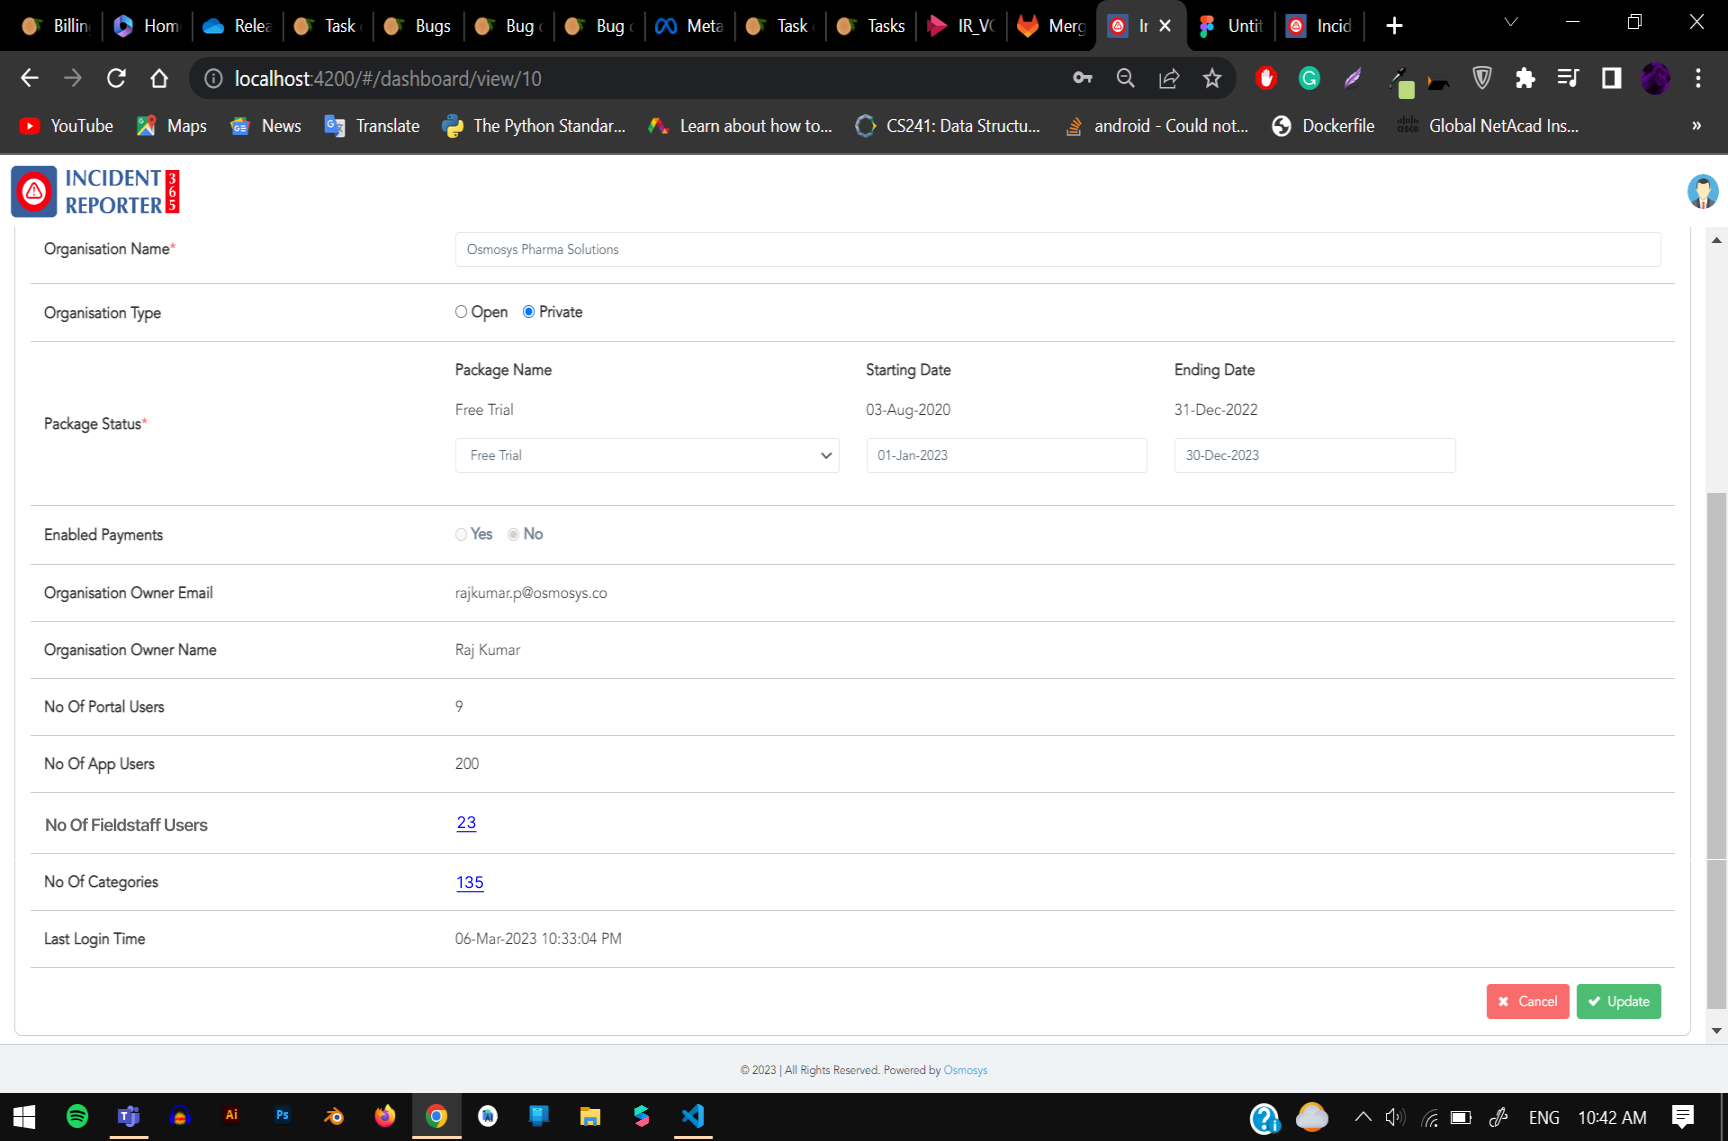Bookmark this page with the star icon

coord(1212,79)
